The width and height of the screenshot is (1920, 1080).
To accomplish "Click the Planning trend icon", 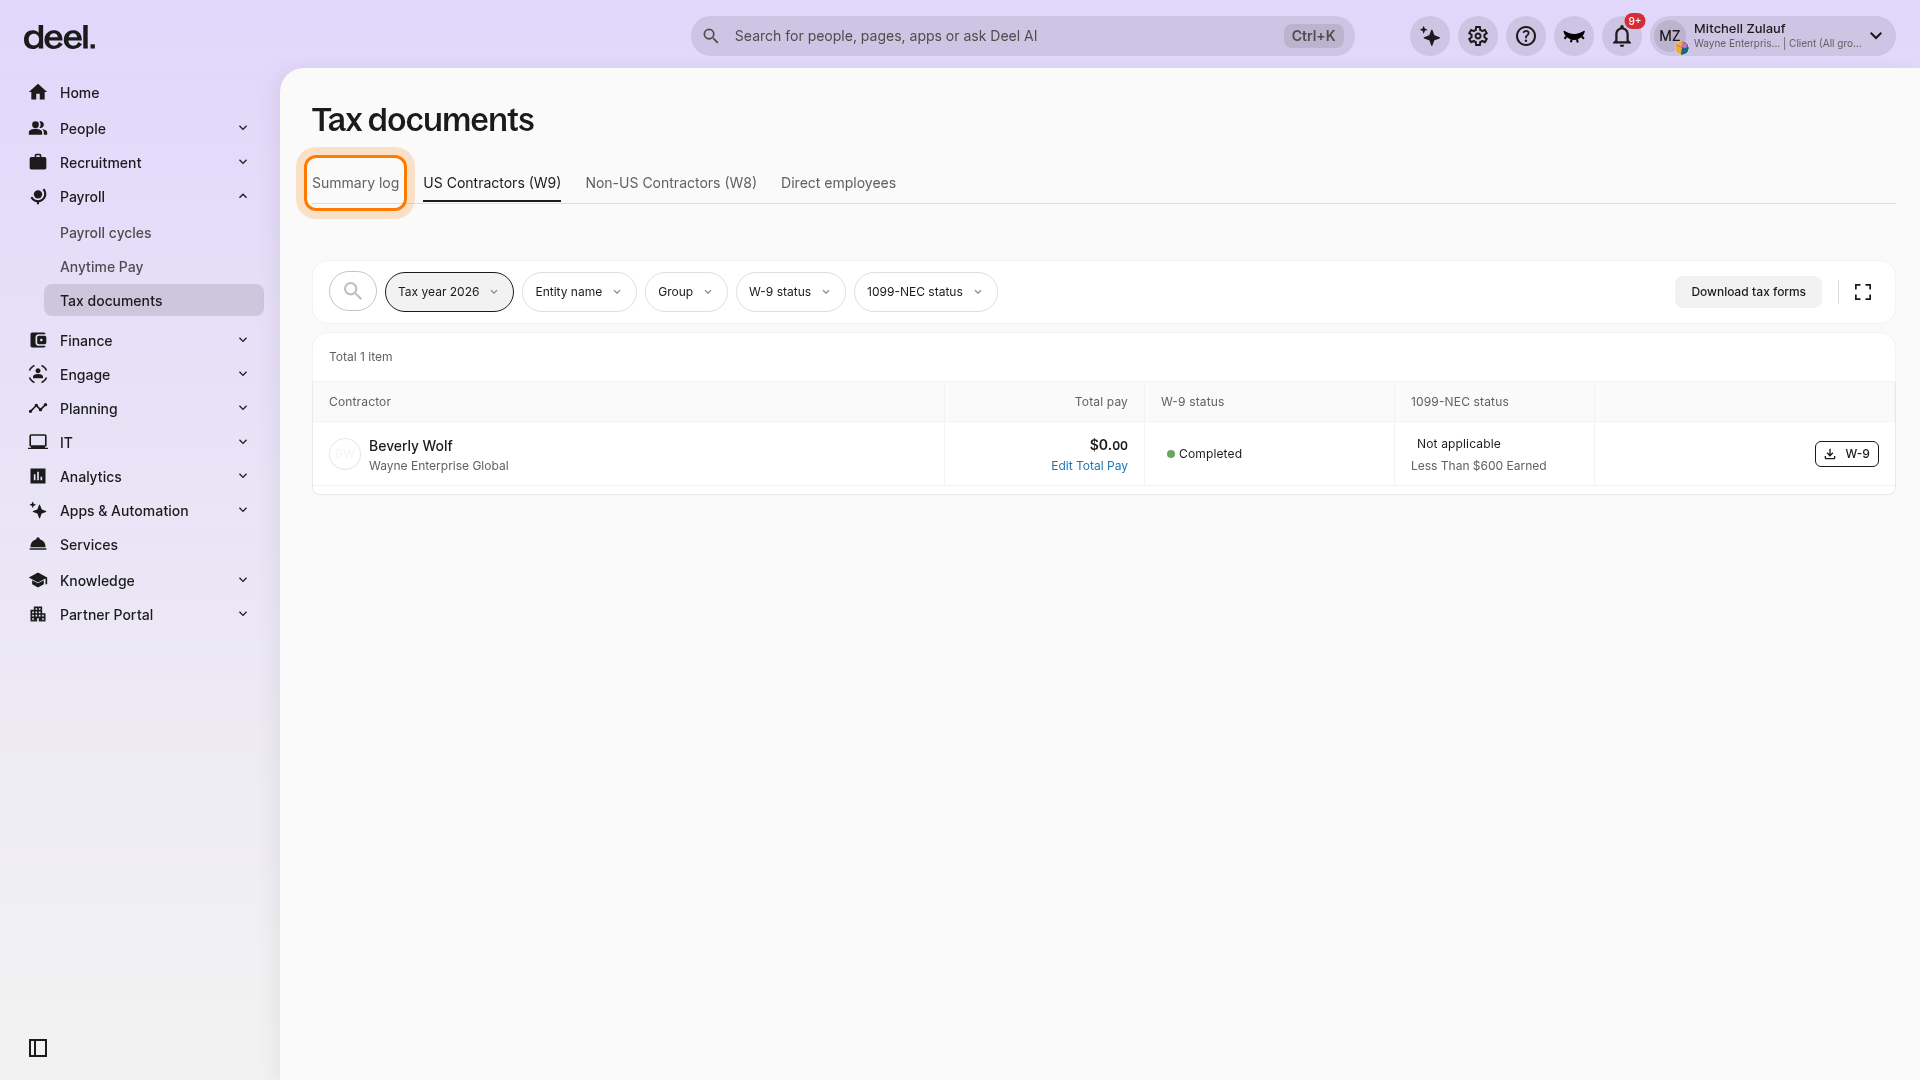I will pyautogui.click(x=38, y=408).
